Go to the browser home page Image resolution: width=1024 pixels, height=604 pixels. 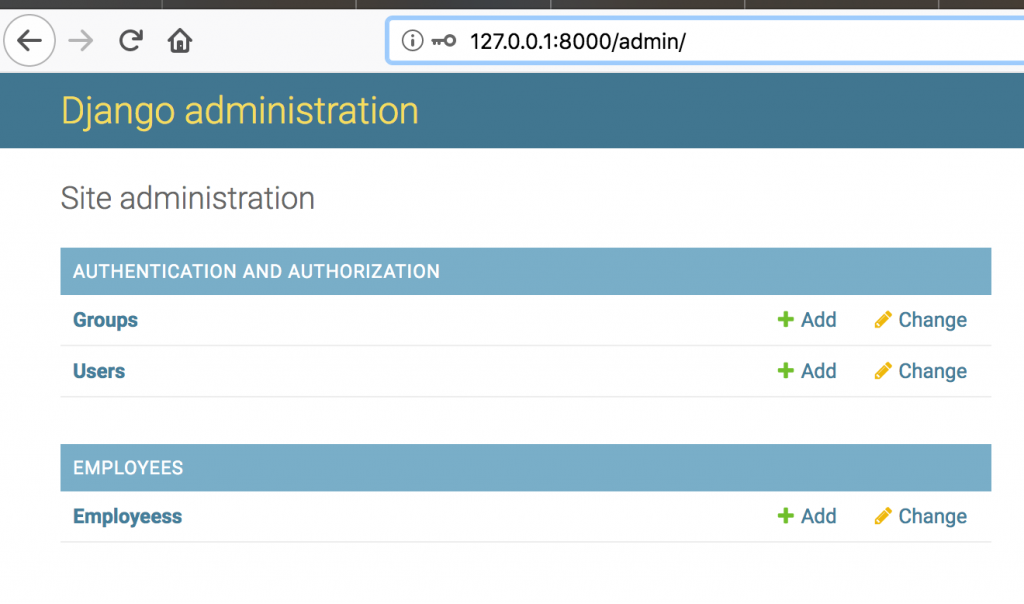click(x=180, y=41)
